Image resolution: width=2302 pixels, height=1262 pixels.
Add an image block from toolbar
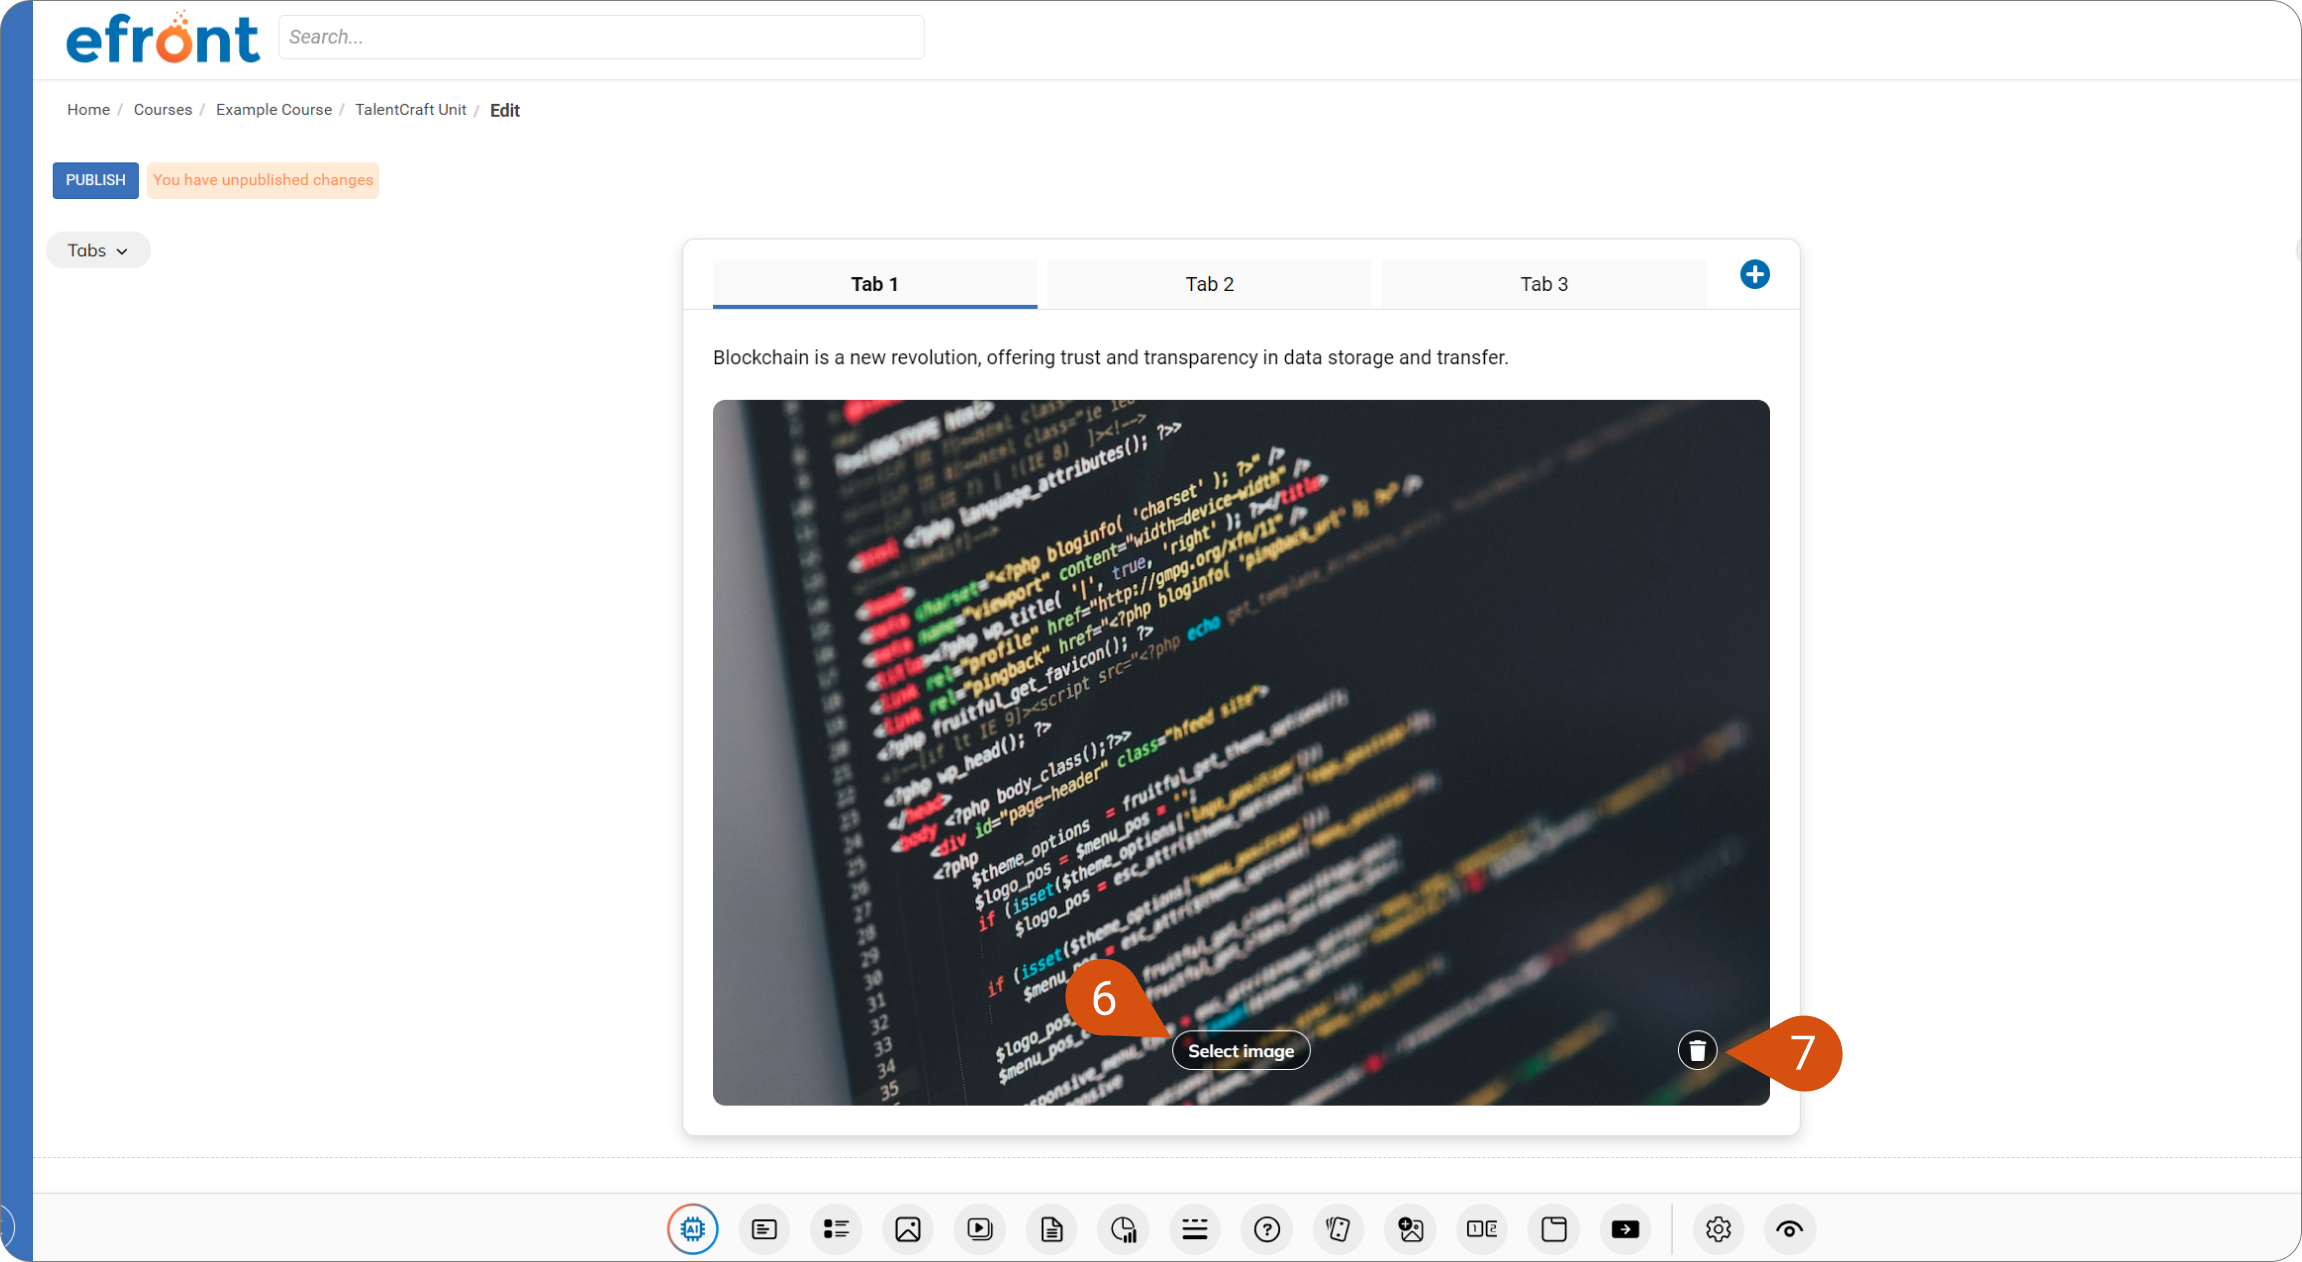tap(908, 1229)
